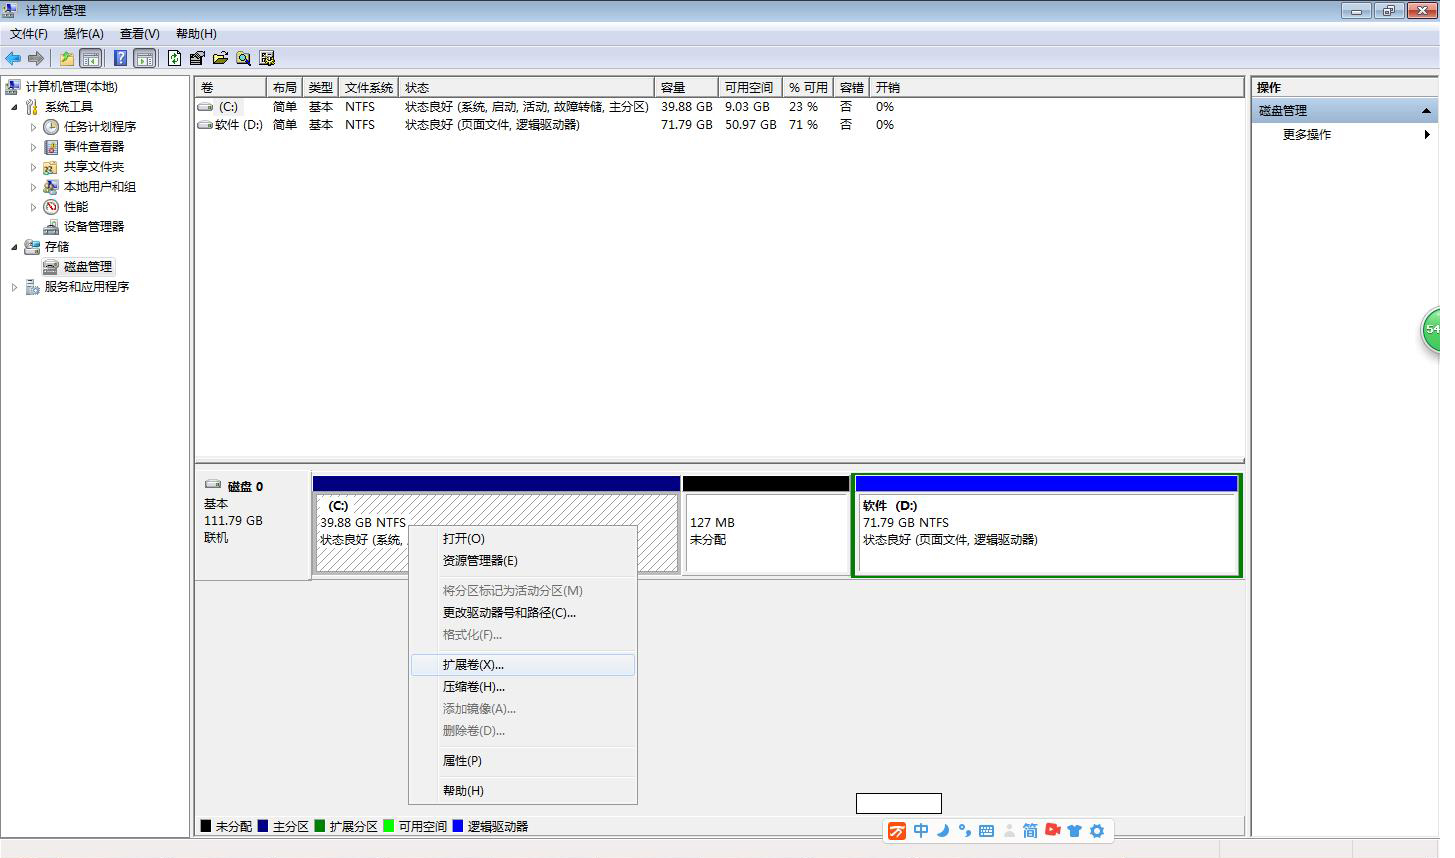Screen dimensions: 1455x858
Task: Open the 查看(V) menu
Action: 140,34
